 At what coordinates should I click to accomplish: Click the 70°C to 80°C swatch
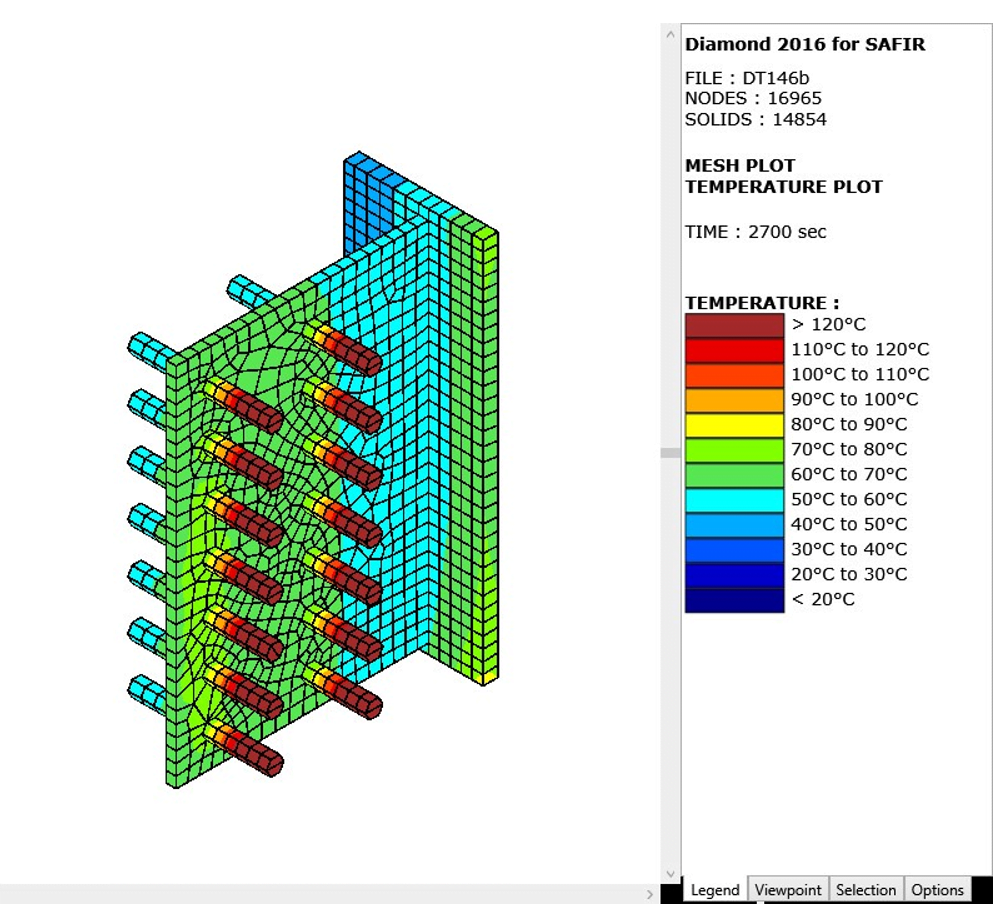point(734,450)
